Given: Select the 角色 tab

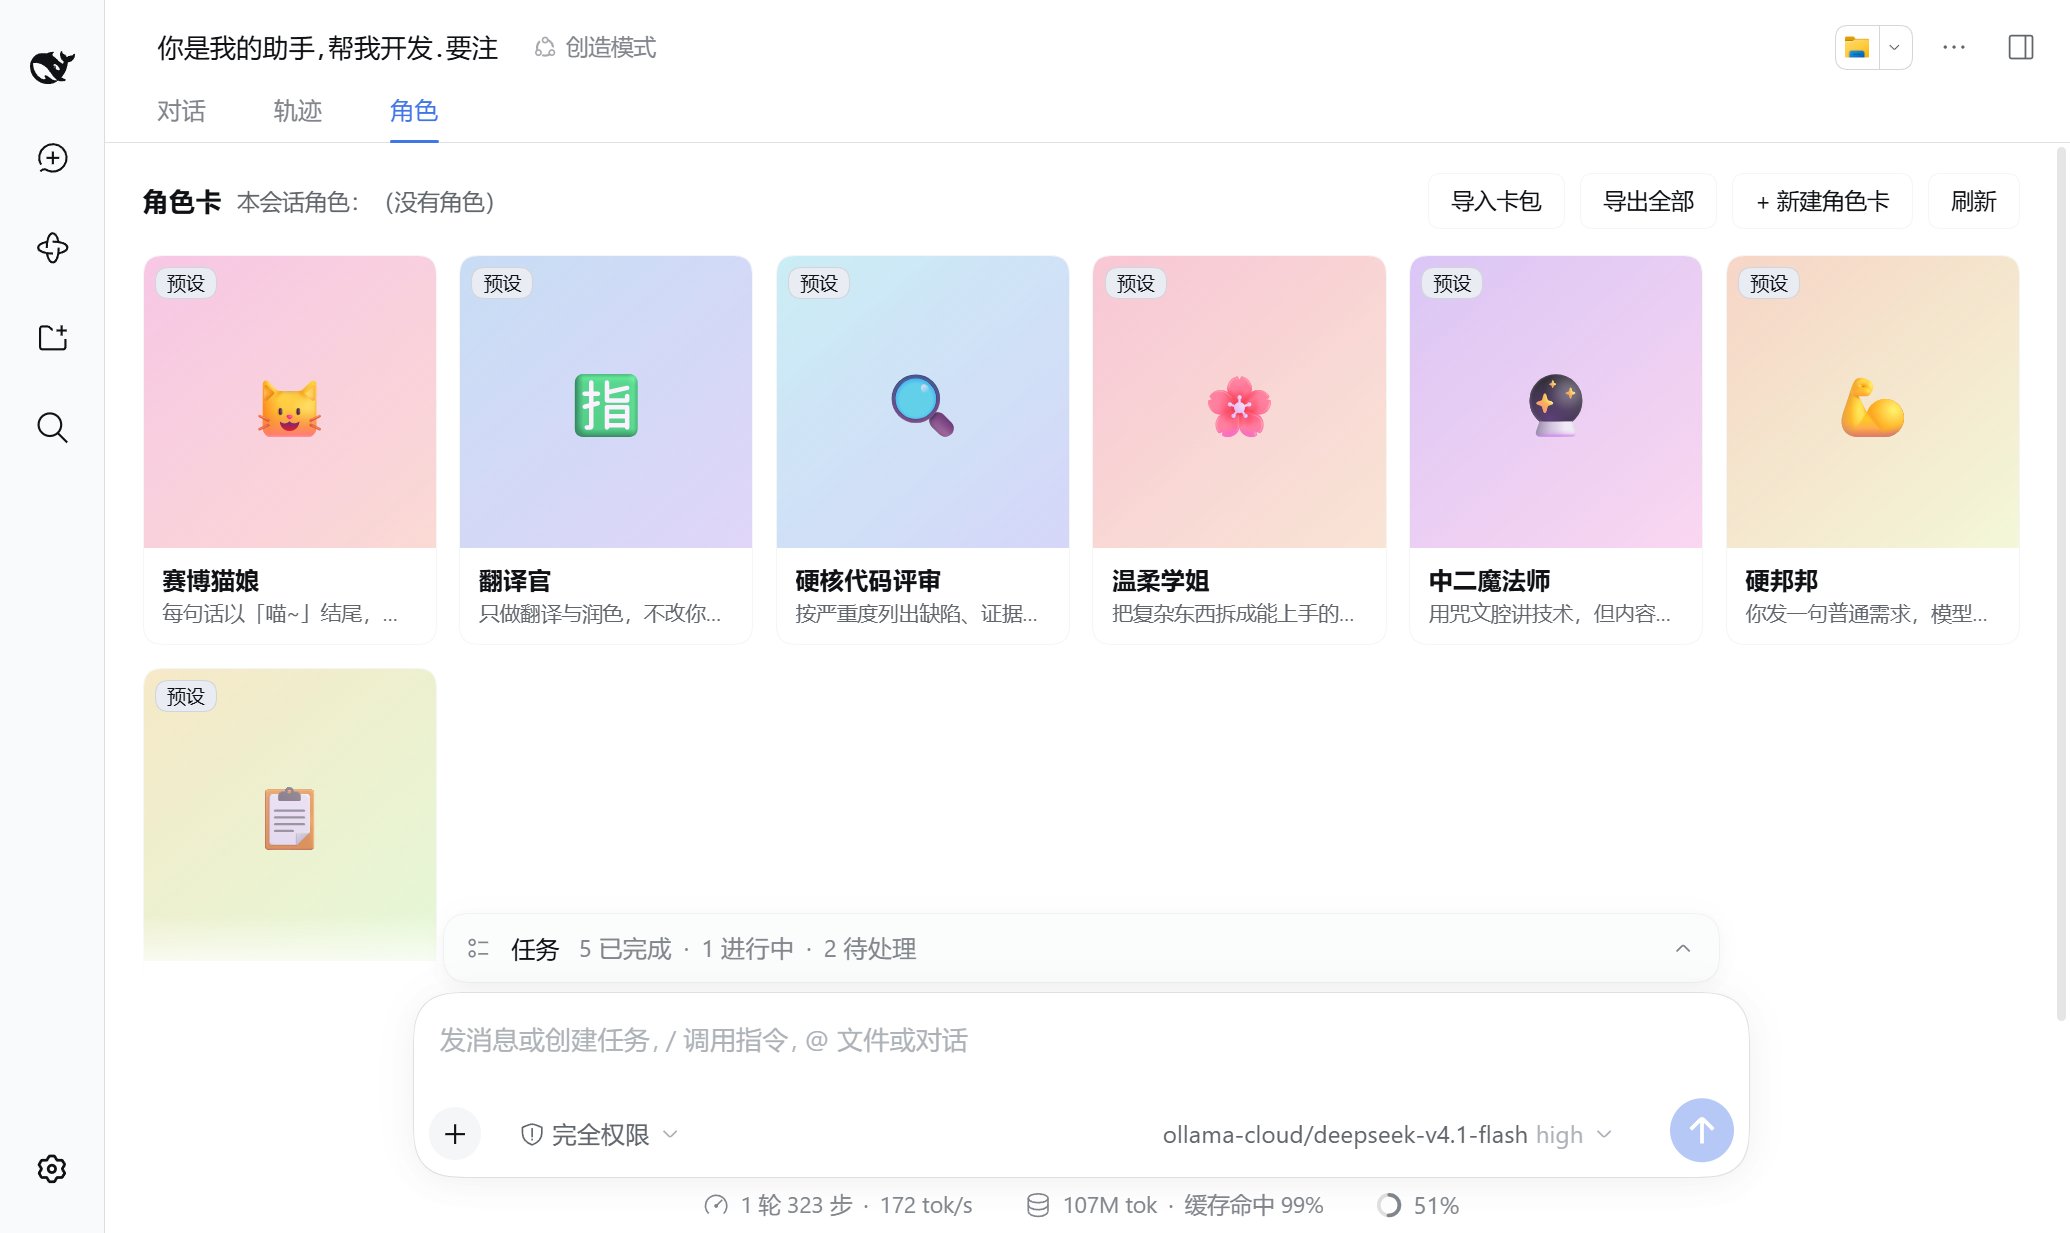Looking at the screenshot, I should [414, 111].
